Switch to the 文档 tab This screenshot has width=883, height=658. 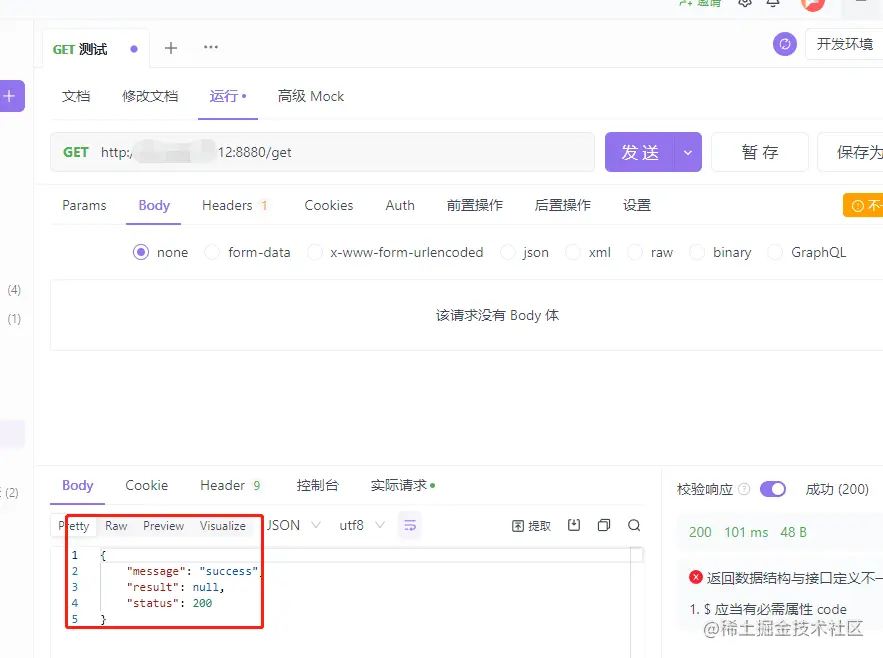[x=76, y=96]
